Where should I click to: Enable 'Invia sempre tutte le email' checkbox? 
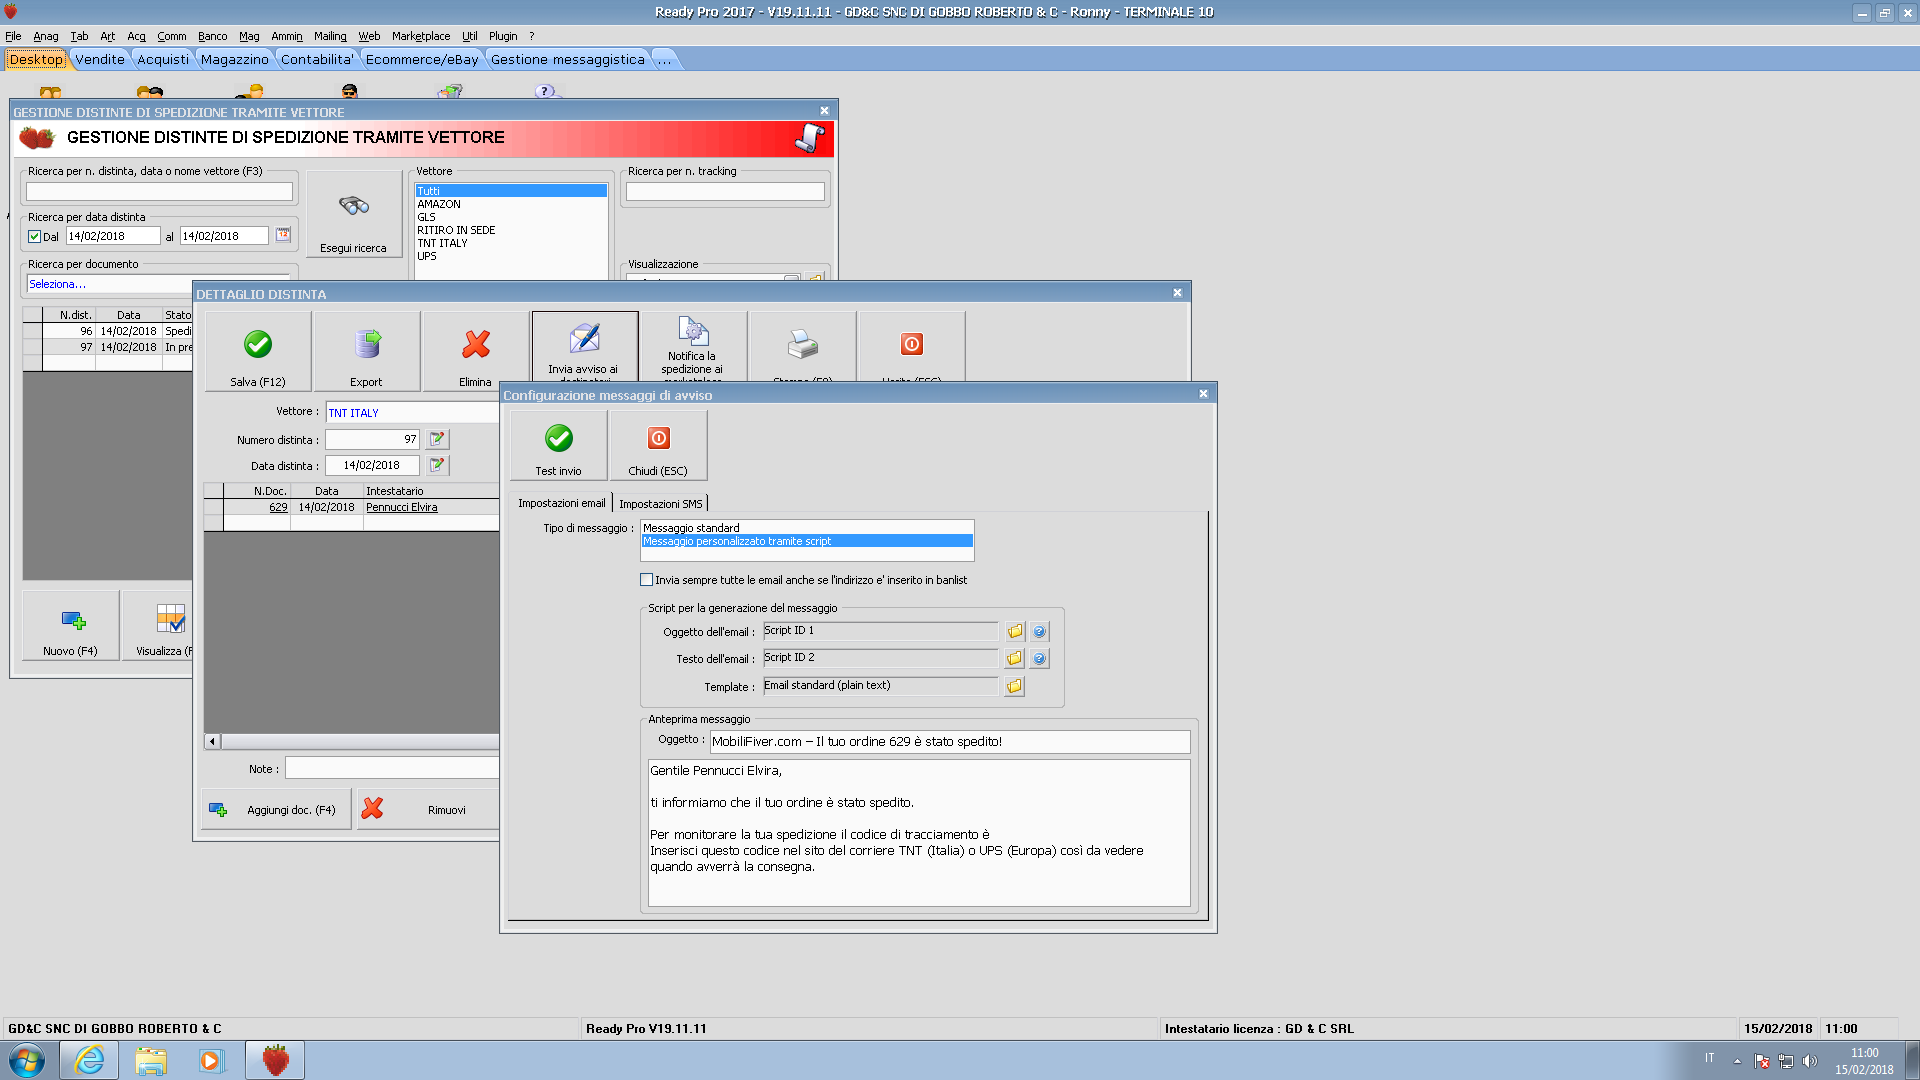pos(646,580)
